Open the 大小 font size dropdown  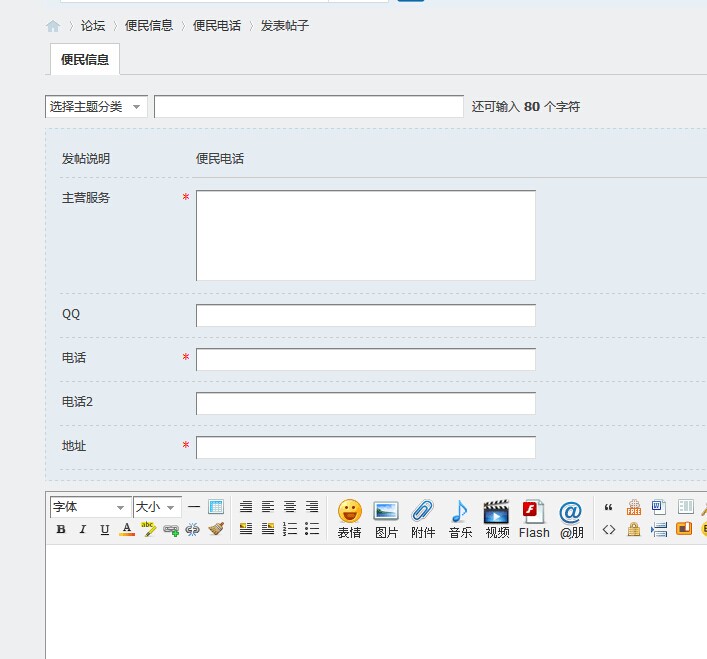(157, 507)
